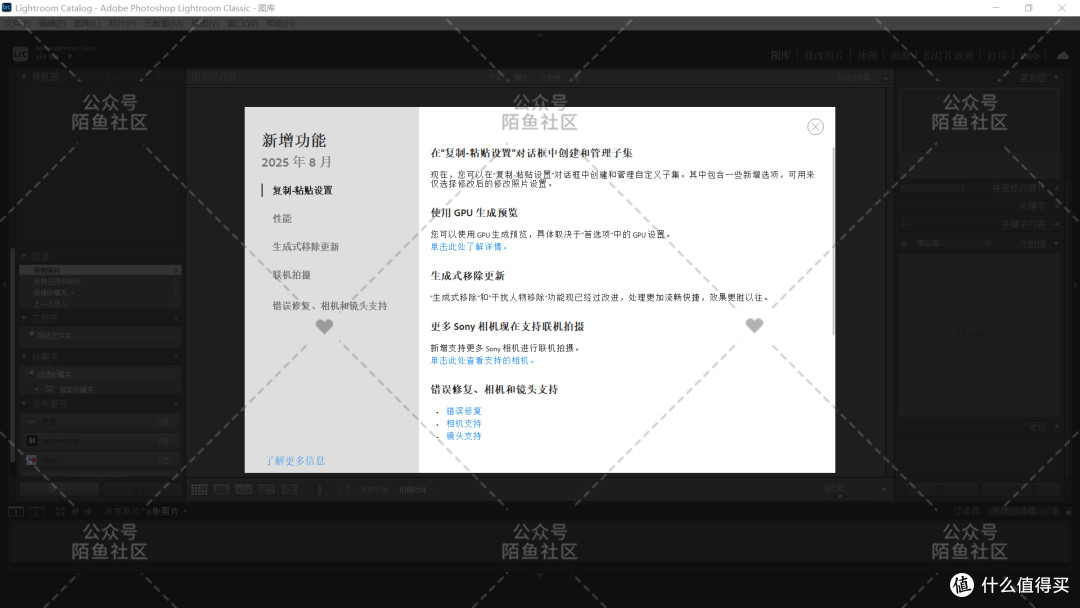Switch to the 地图 module
Viewport: 1080px width, 608px height.
867,56
